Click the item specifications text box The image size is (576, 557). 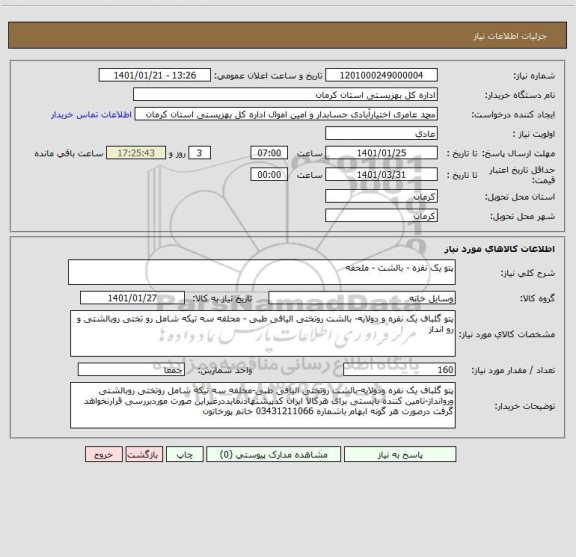(263, 334)
